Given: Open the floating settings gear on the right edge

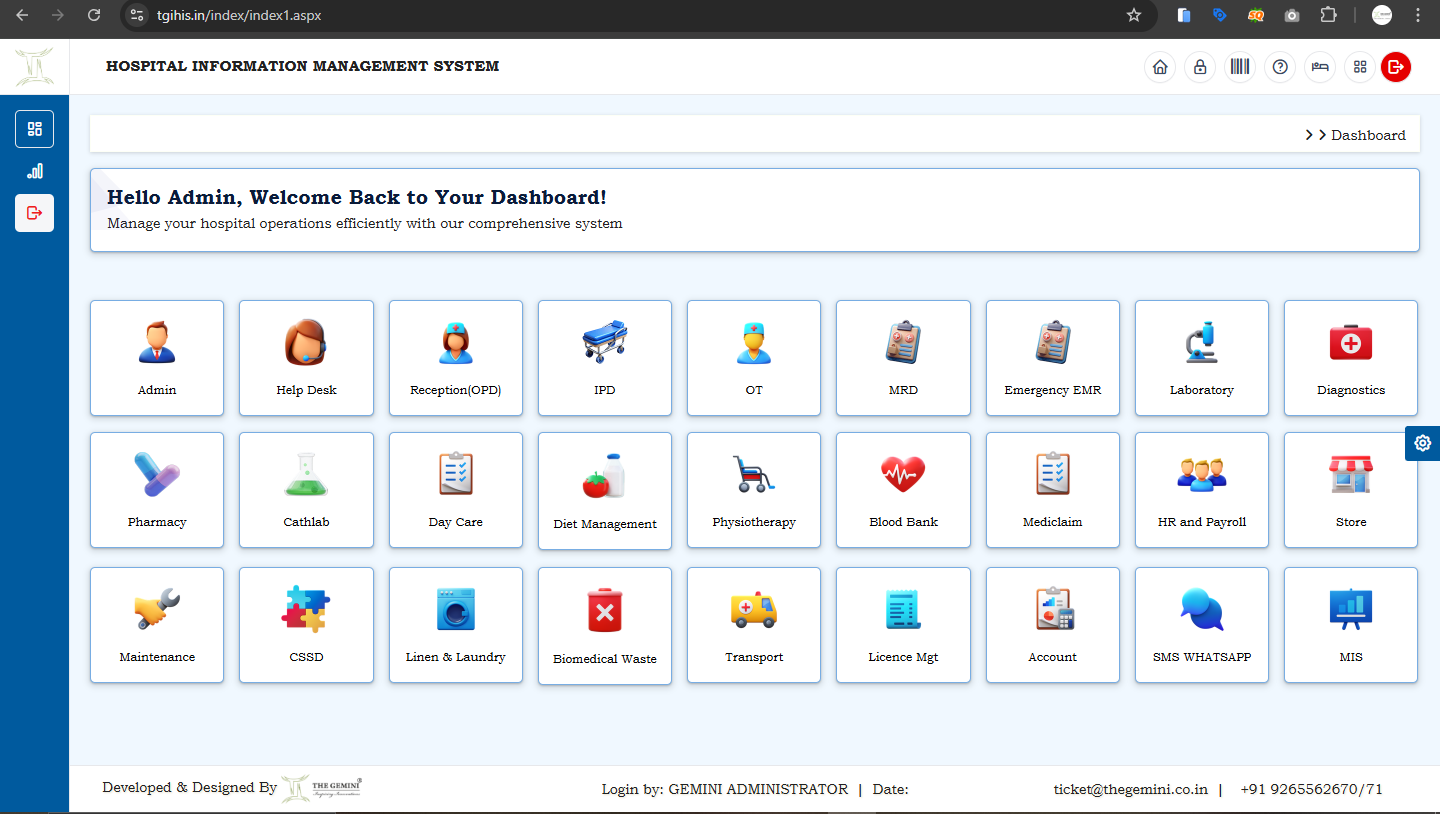Looking at the screenshot, I should [1422, 443].
